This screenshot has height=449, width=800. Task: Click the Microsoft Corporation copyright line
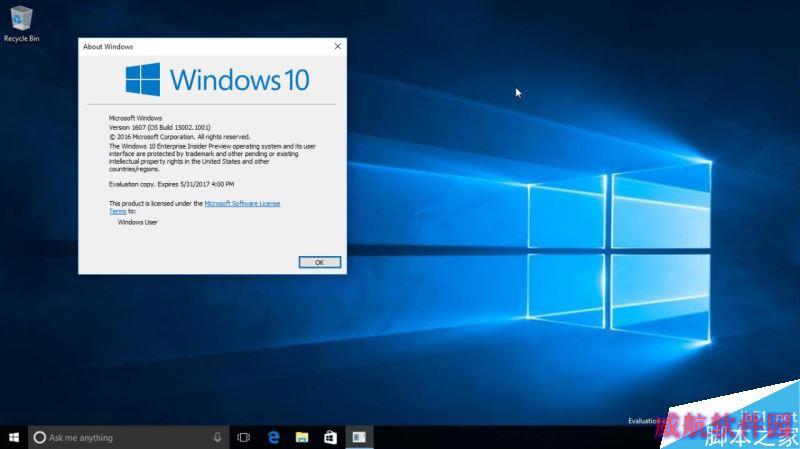tap(180, 137)
